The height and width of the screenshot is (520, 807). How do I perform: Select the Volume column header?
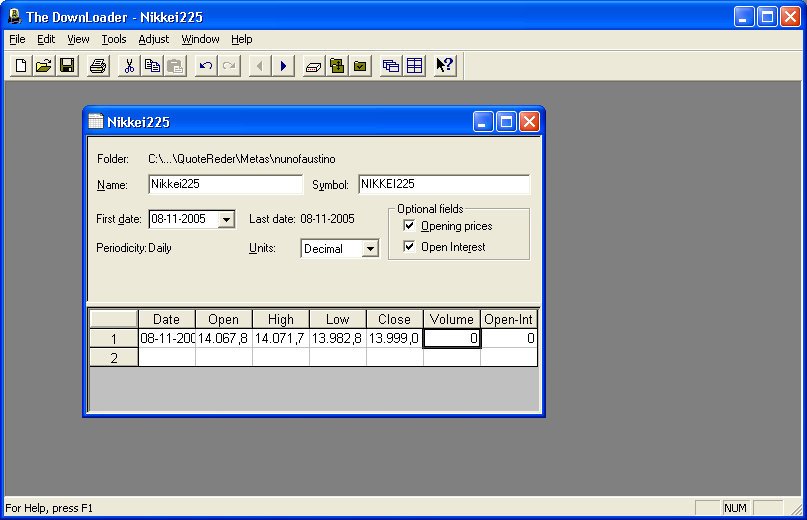click(x=452, y=319)
